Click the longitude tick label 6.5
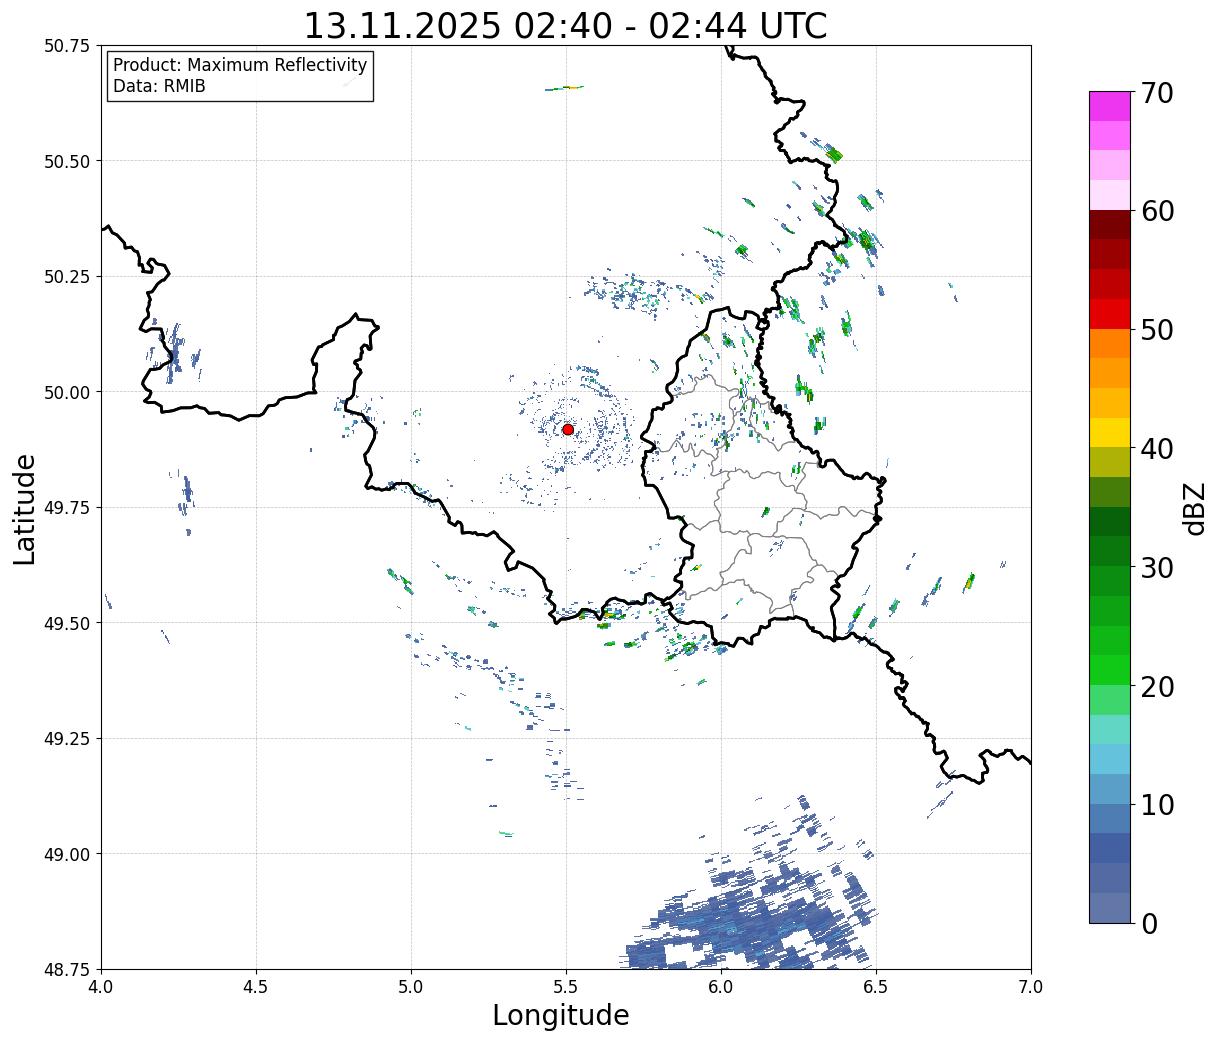Viewport: 1219px width, 1040px height. point(876,987)
